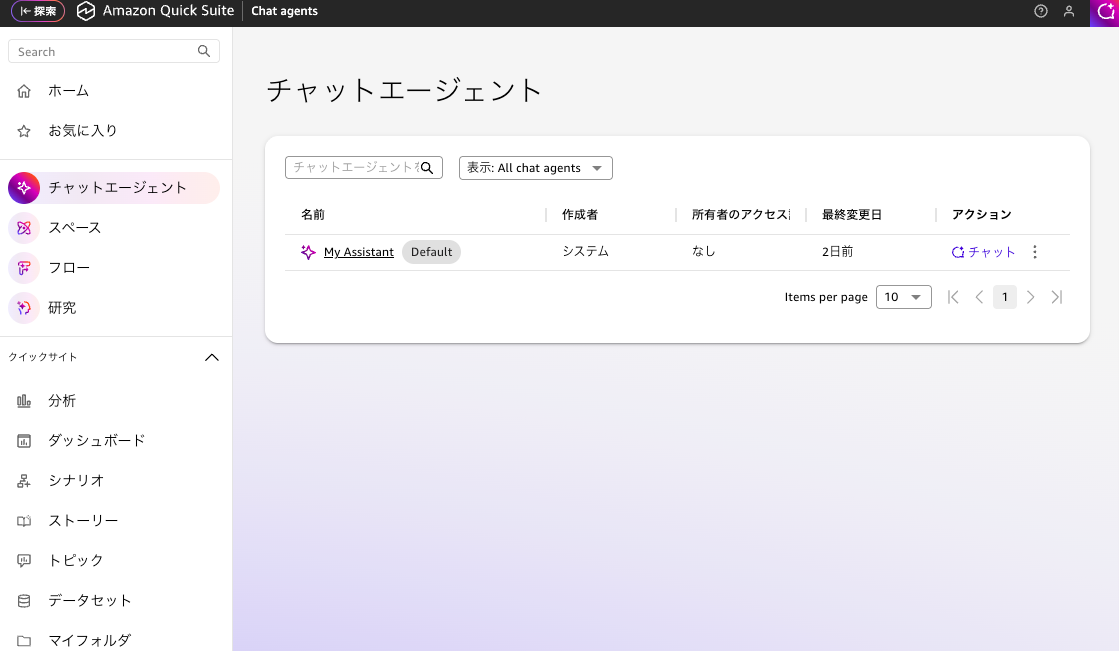The width and height of the screenshot is (1119, 651).
Task: Open the purple chat assistant icon in top corner
Action: (x=1105, y=12)
